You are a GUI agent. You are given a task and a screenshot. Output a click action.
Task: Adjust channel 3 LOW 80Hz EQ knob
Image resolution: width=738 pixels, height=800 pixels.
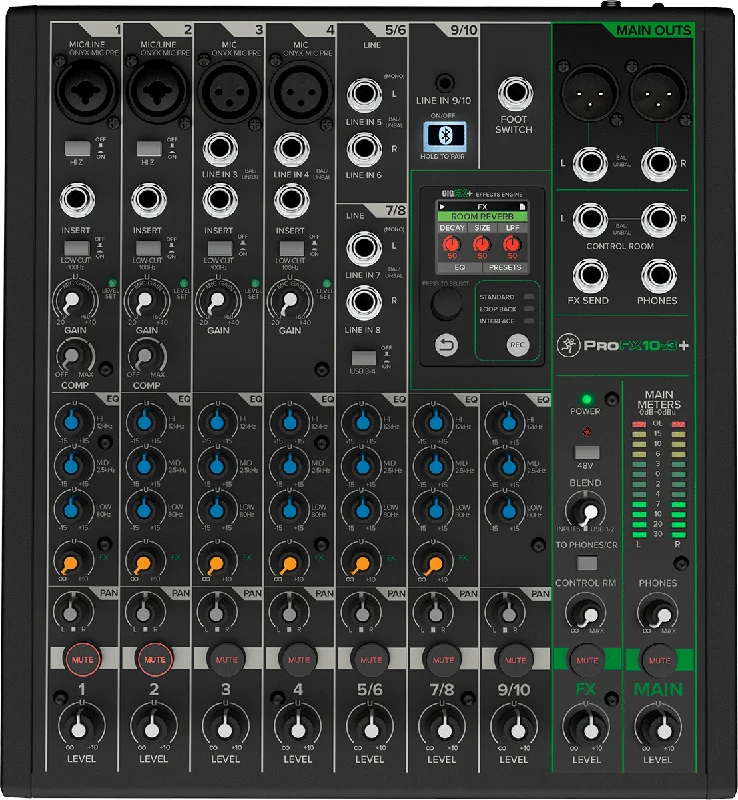217,509
